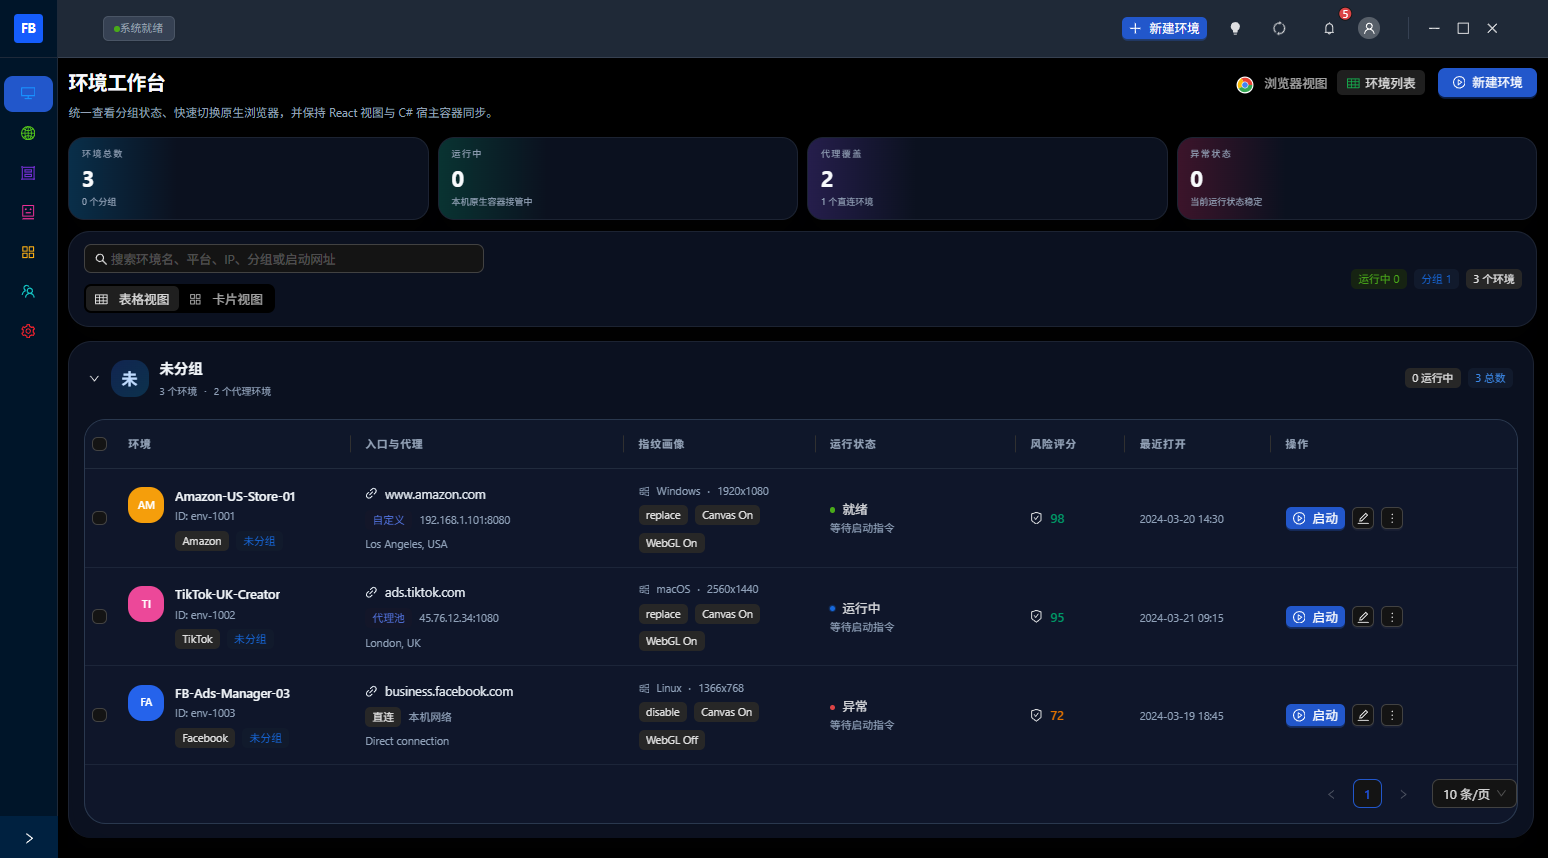1548x858 pixels.
Task: Click the AM avatar for Amazon-US-Store-01
Action: point(146,505)
